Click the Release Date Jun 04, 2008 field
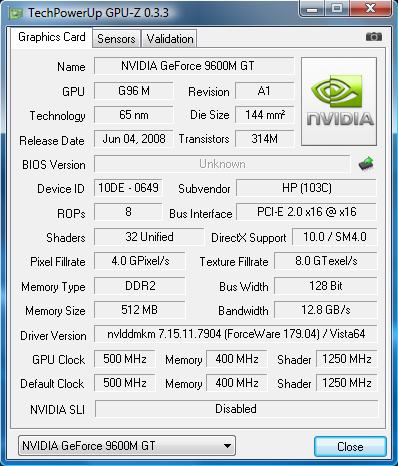Viewport: 398px width, 466px height. click(134, 139)
